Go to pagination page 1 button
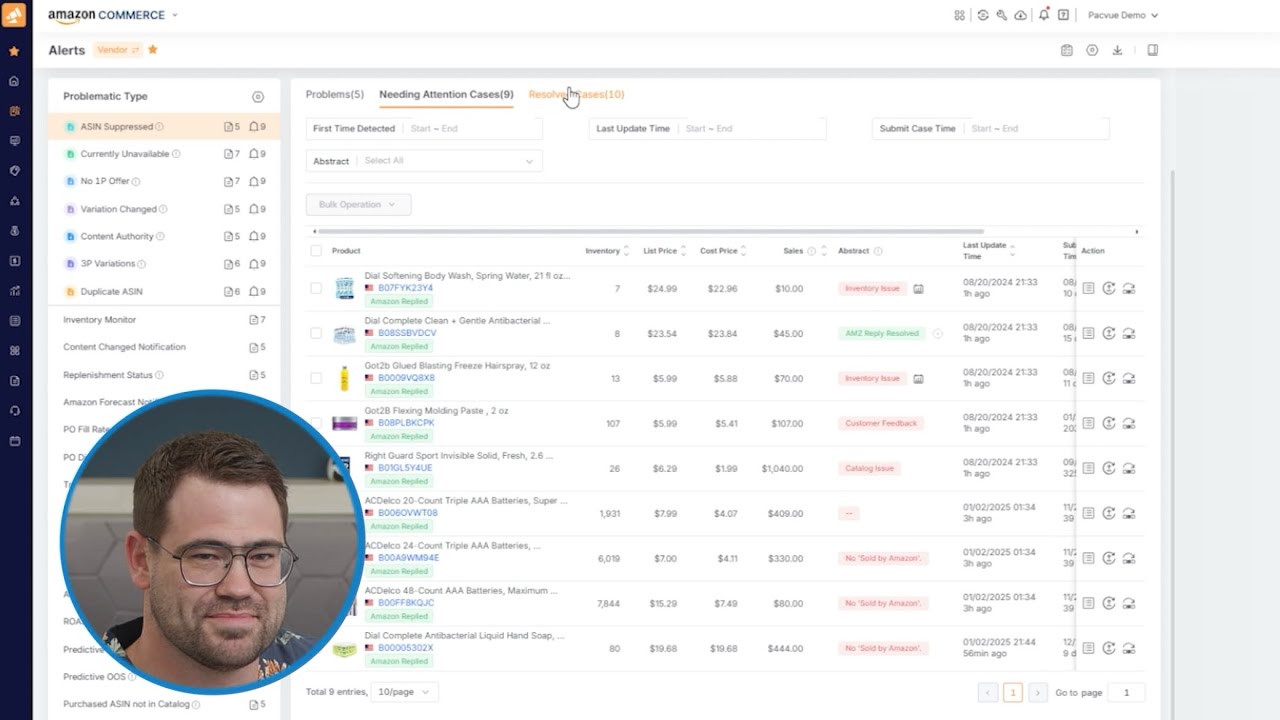Screen dimensions: 1280x720 [x=1012, y=692]
